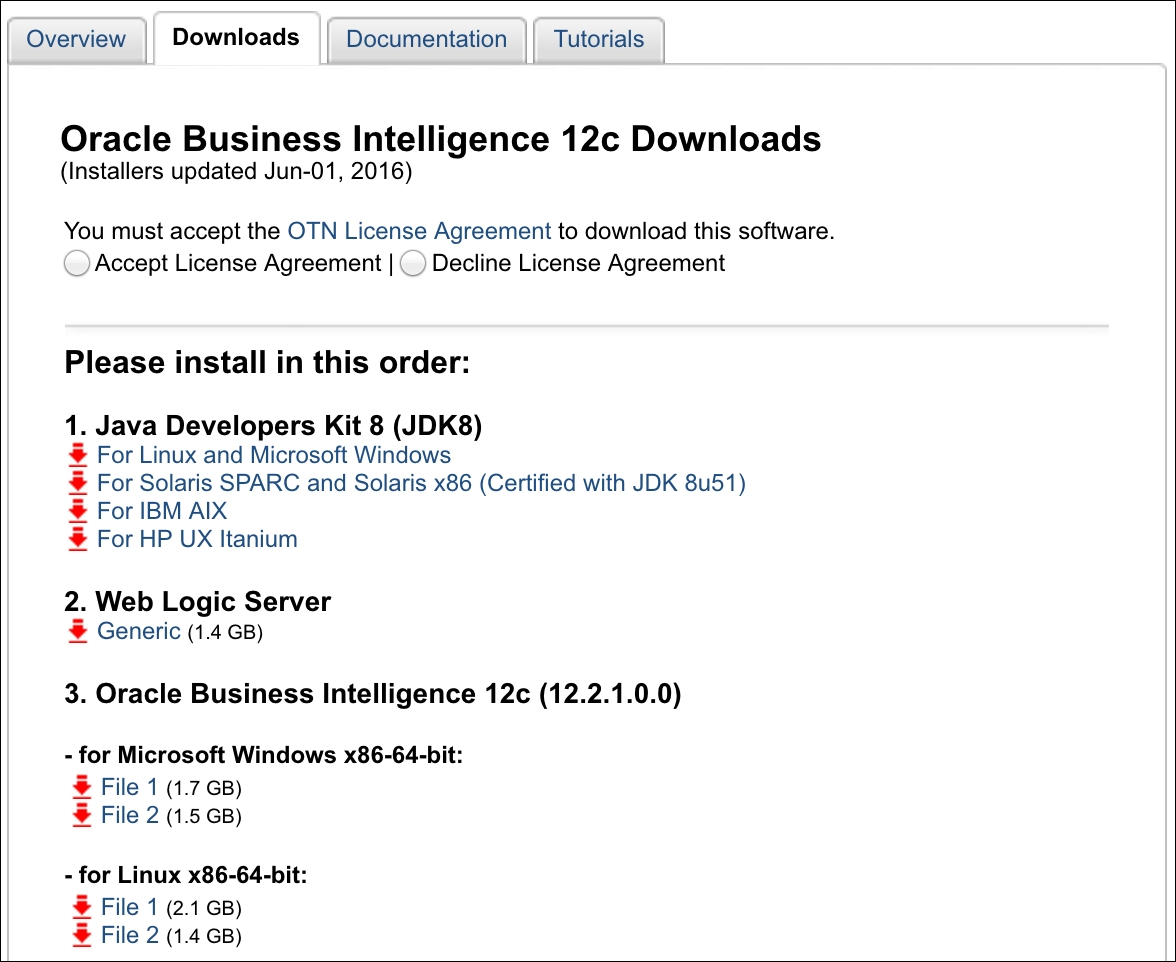Image resolution: width=1176 pixels, height=962 pixels.
Task: Click the '1. Java Developers Kit 8 (JDK8)' heading
Action: [273, 425]
